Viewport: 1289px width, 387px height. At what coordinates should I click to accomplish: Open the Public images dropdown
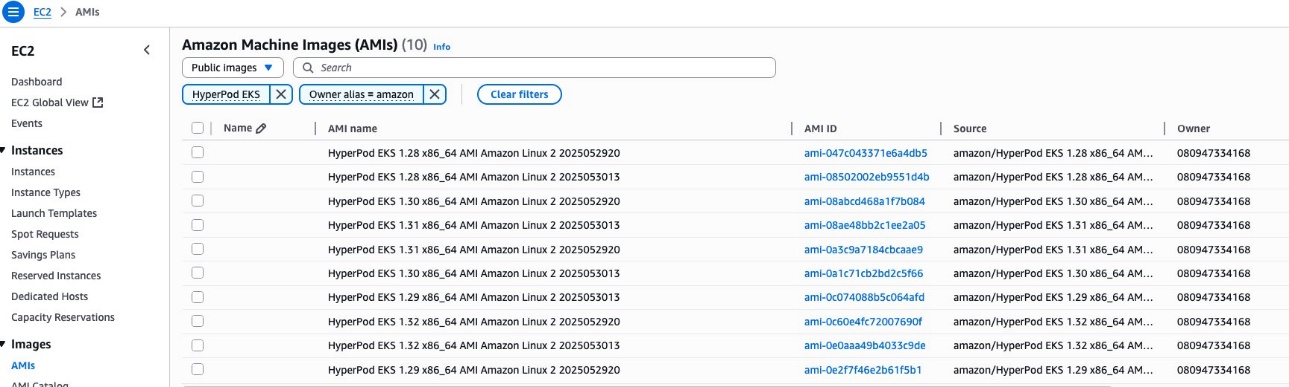pos(232,68)
